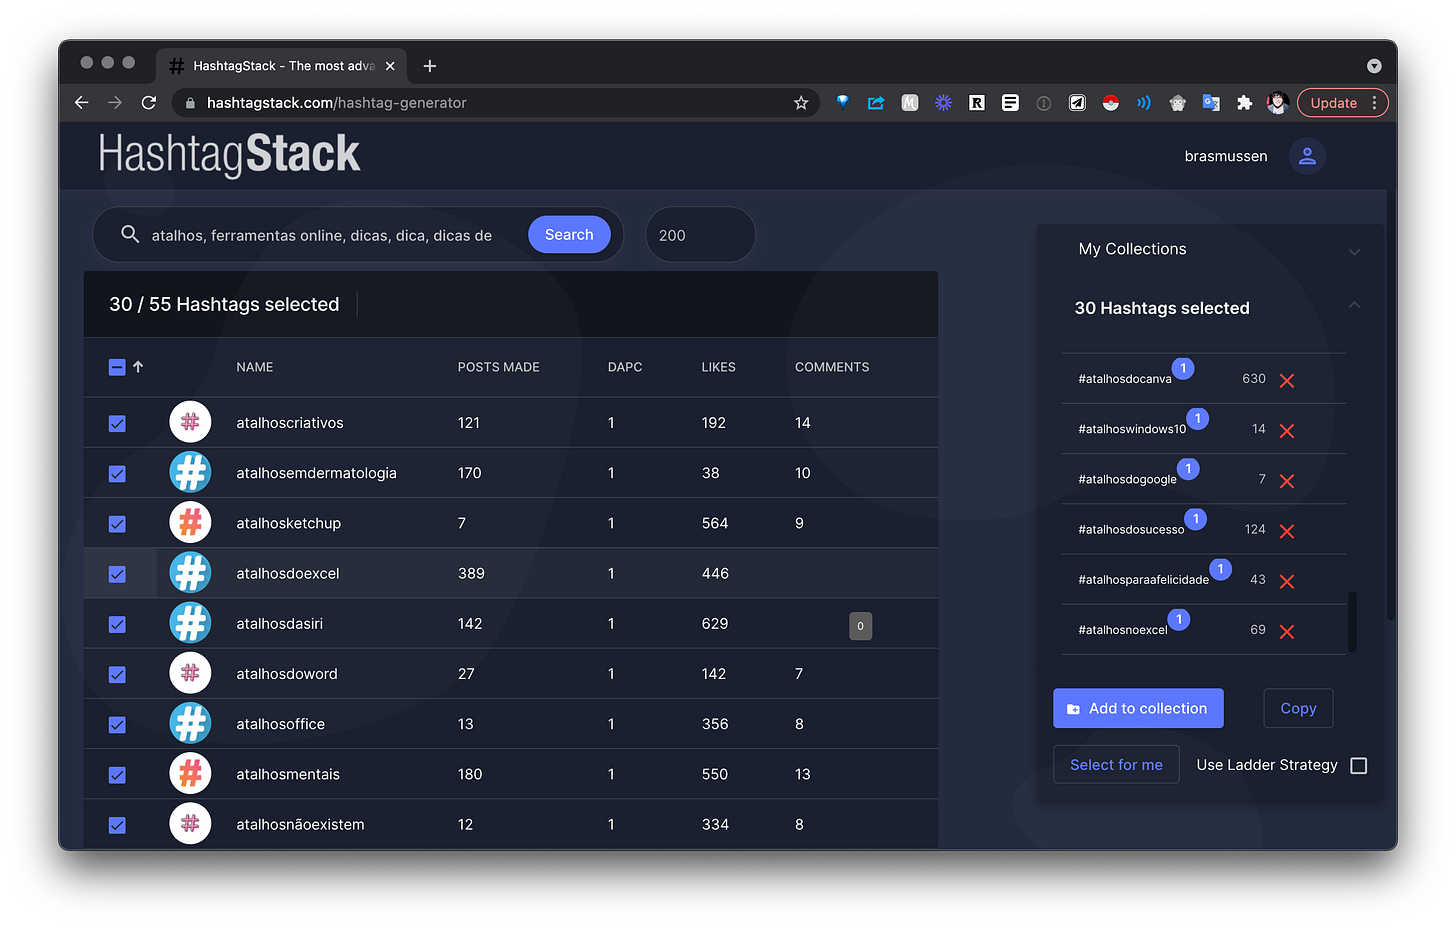
Task: Click the brasmussen username text
Action: (x=1226, y=156)
